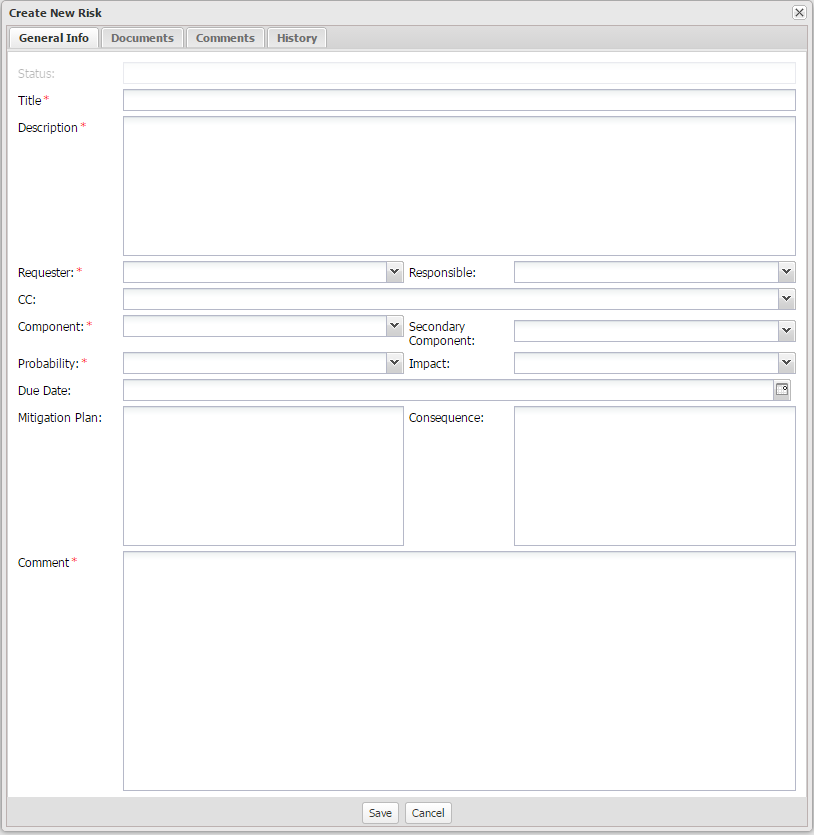This screenshot has width=814, height=835.
Task: Open the Responsible dropdown
Action: (x=786, y=271)
